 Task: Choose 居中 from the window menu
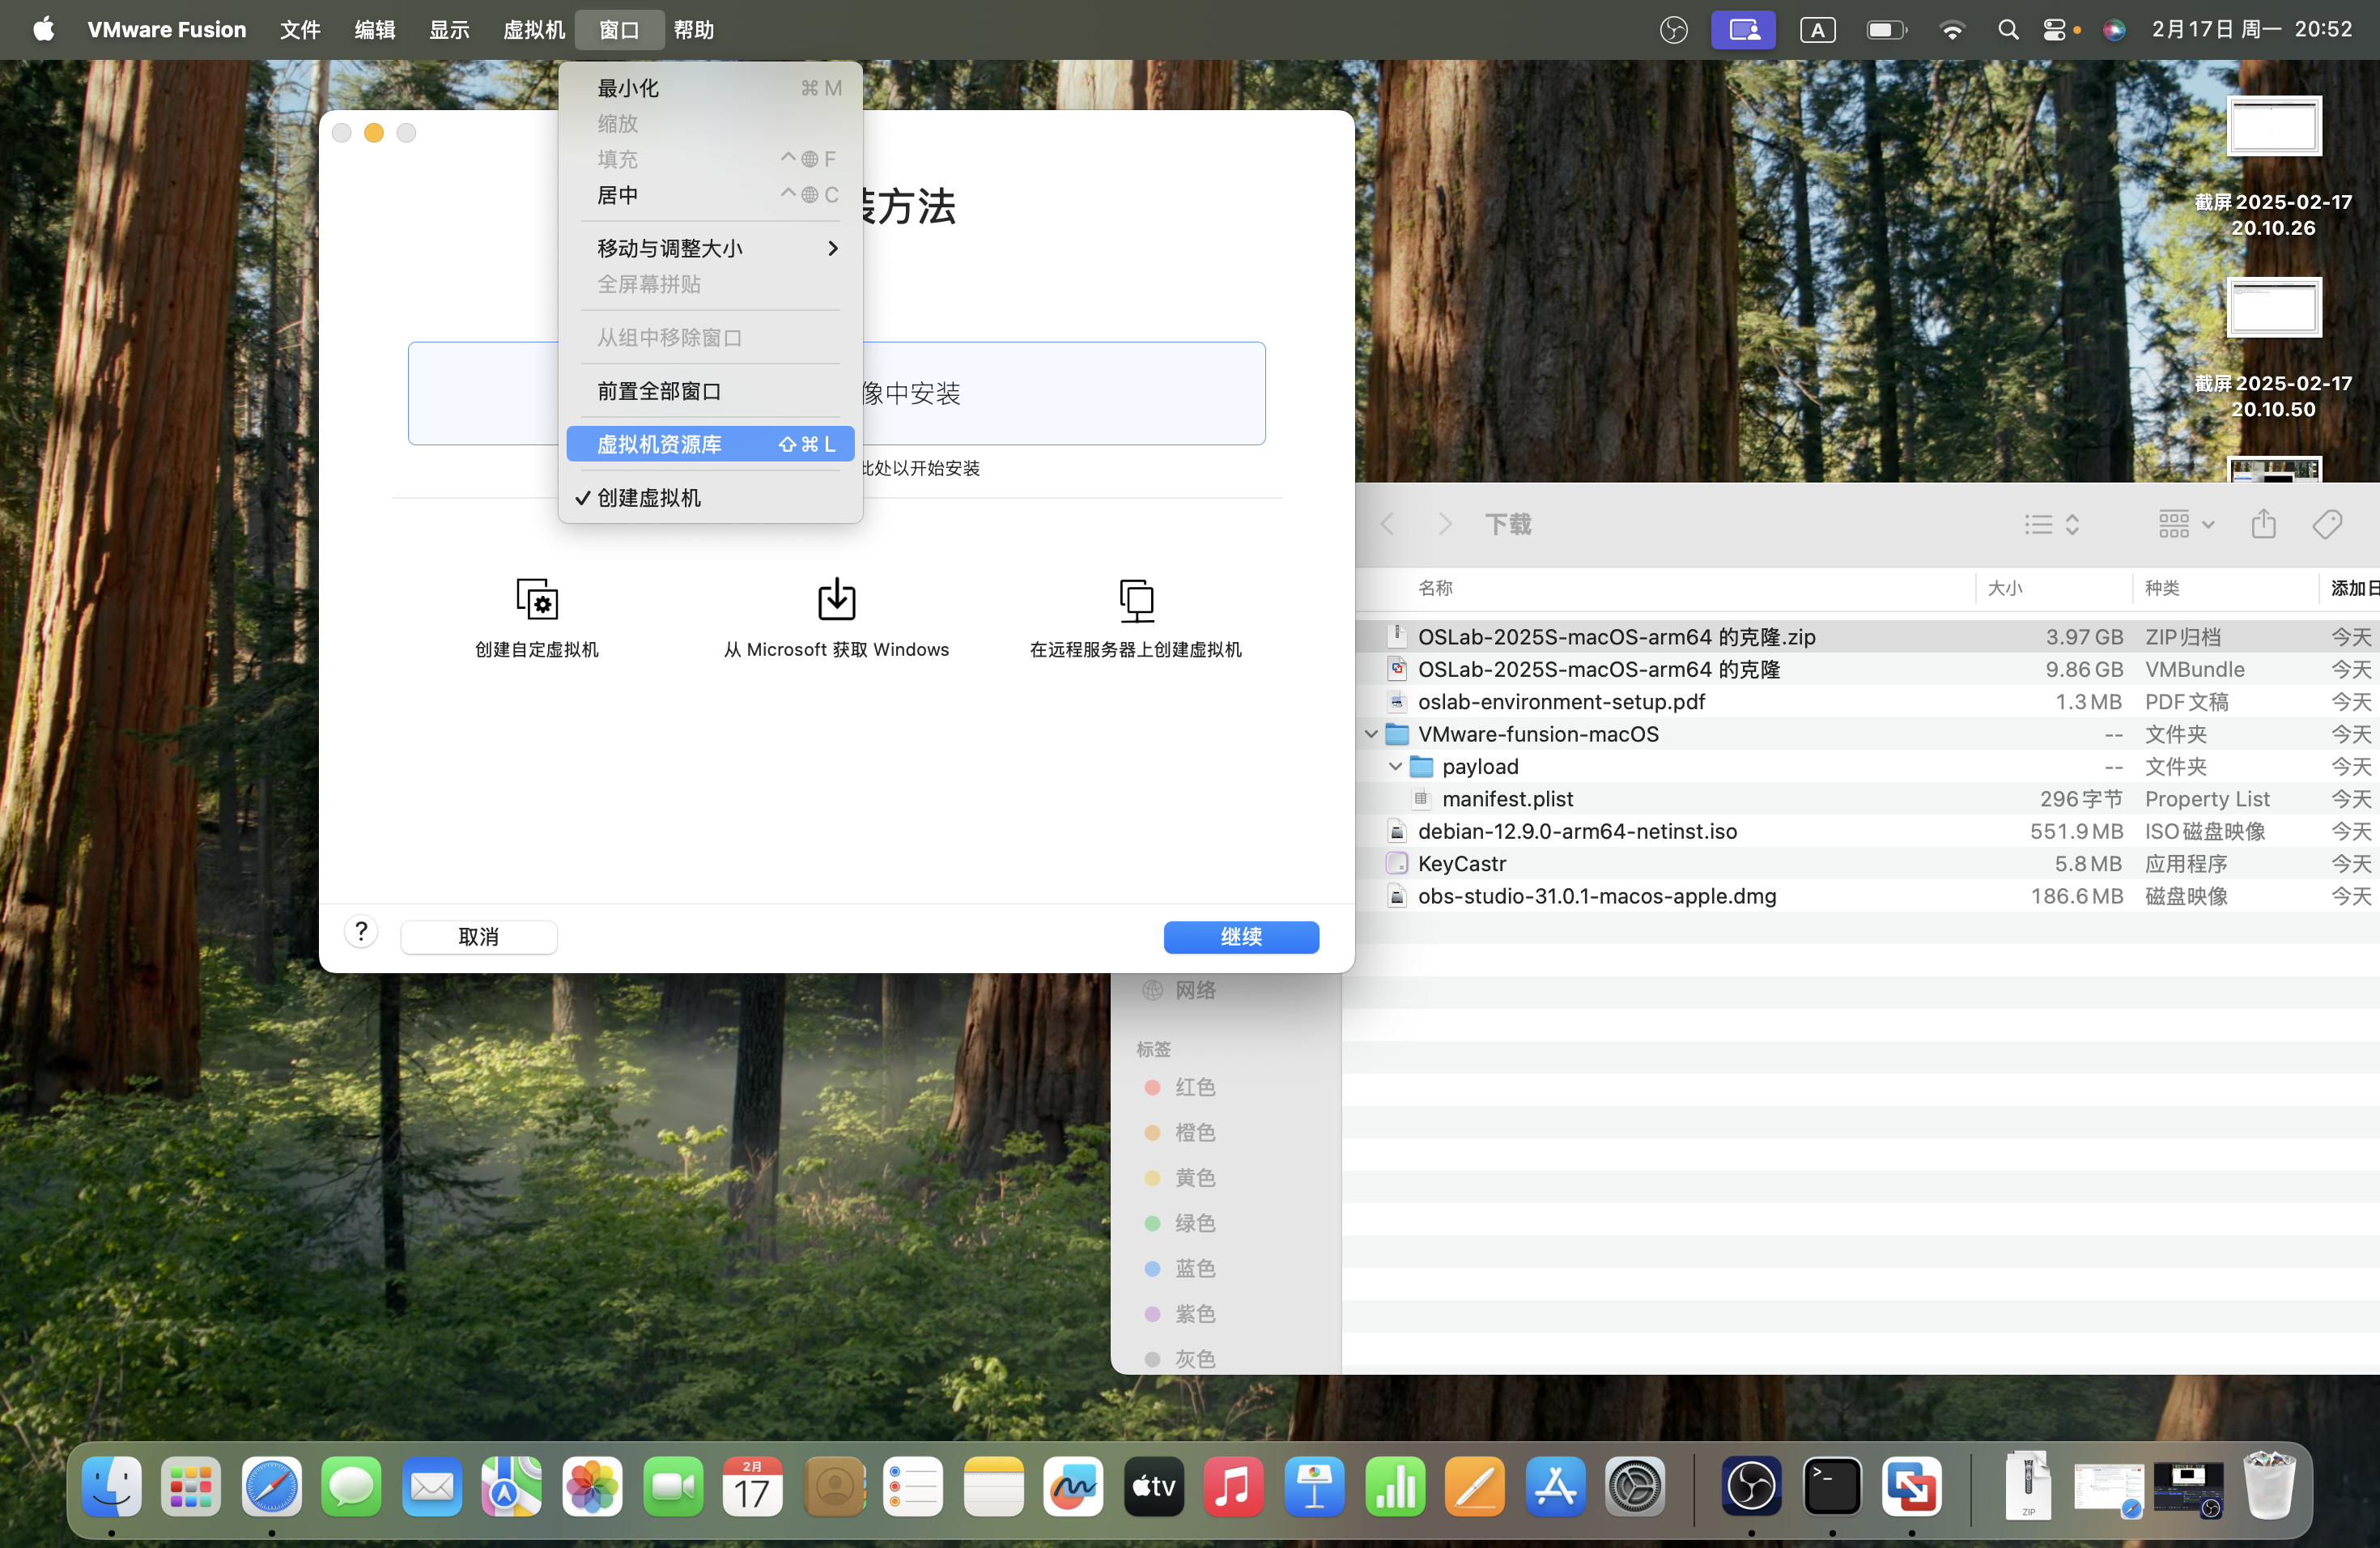pyautogui.click(x=710, y=195)
